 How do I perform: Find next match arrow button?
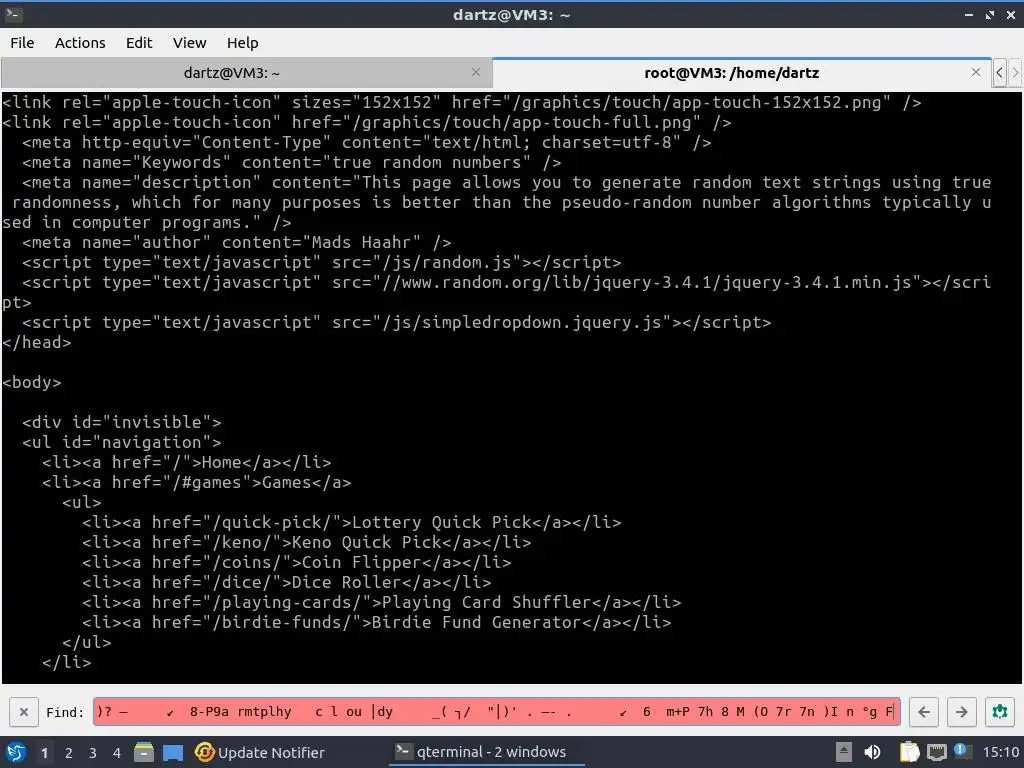coord(961,712)
